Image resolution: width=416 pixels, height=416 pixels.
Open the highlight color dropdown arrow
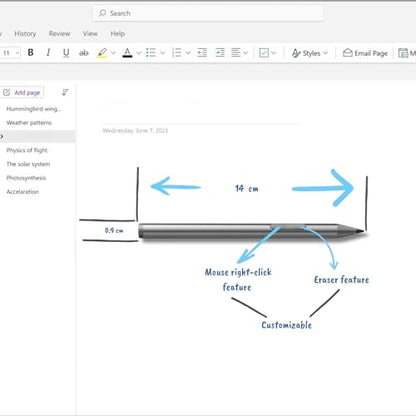(x=113, y=53)
